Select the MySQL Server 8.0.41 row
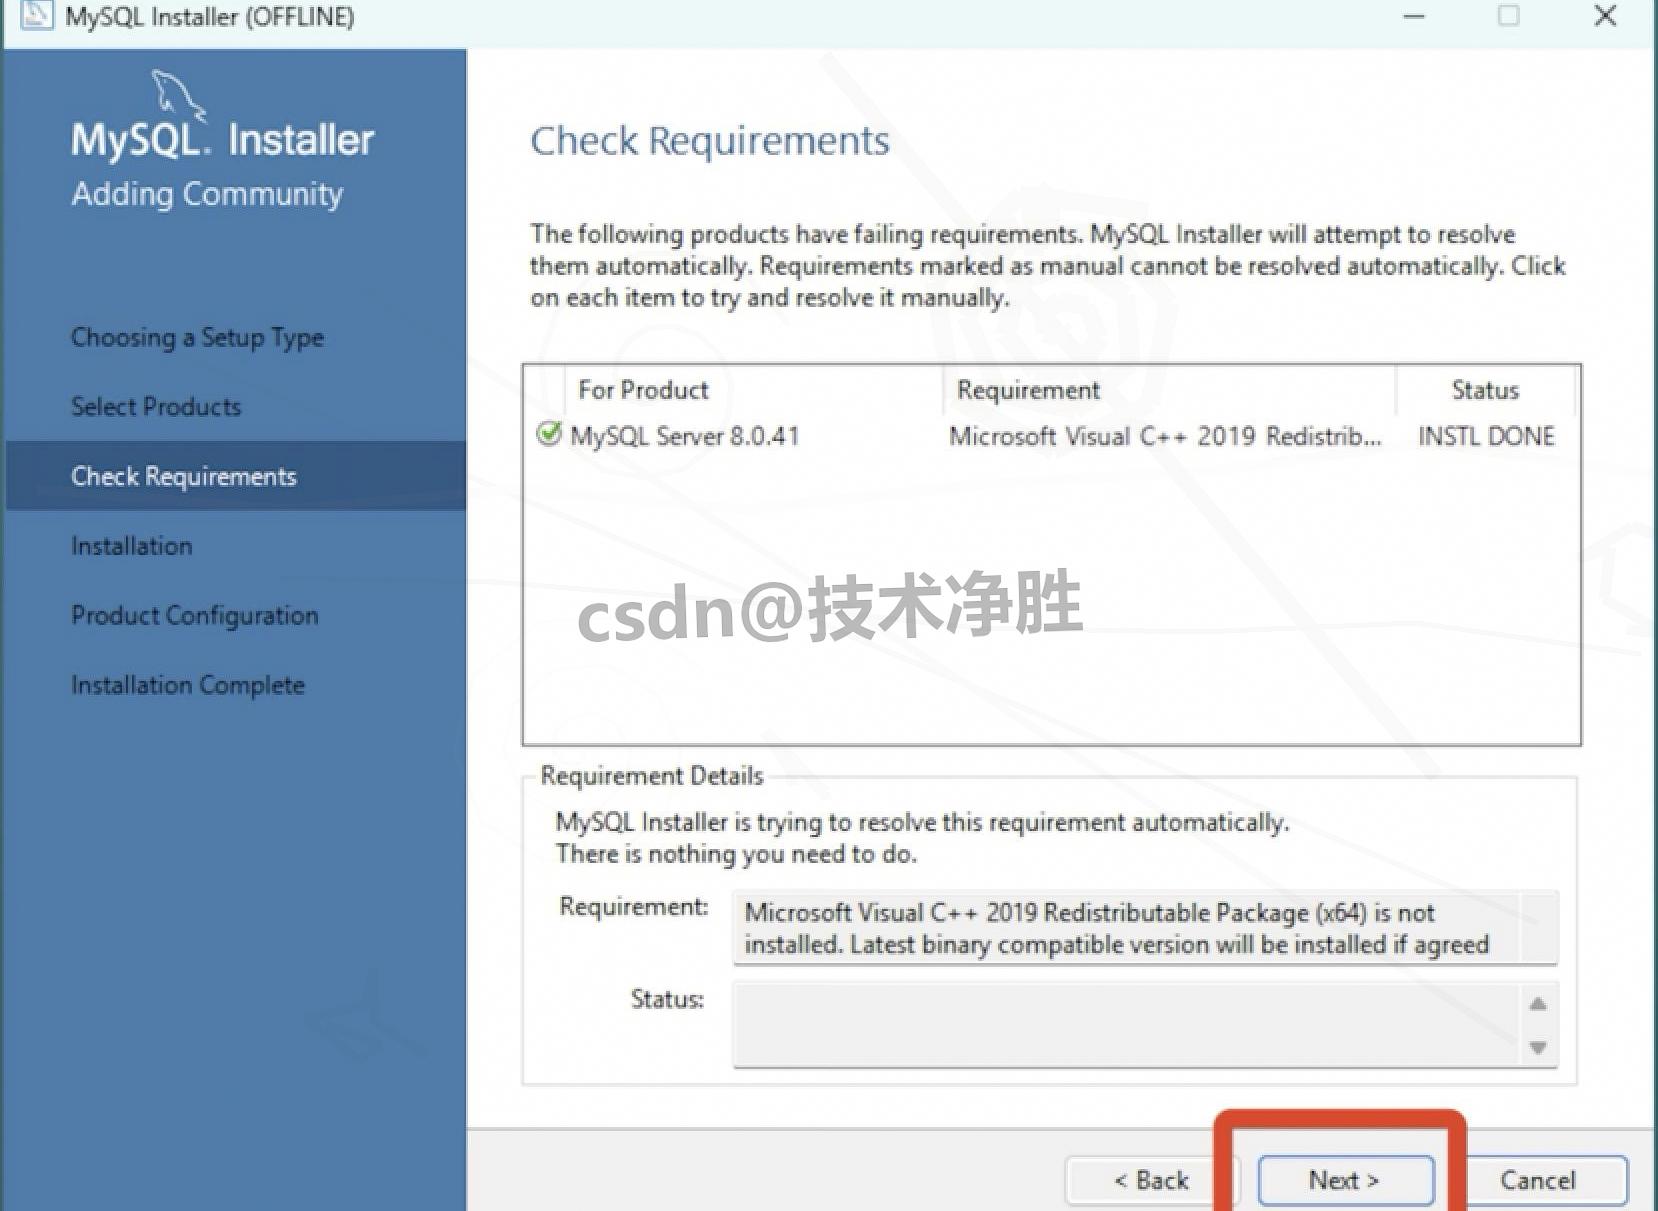This screenshot has height=1211, width=1658. [1050, 436]
